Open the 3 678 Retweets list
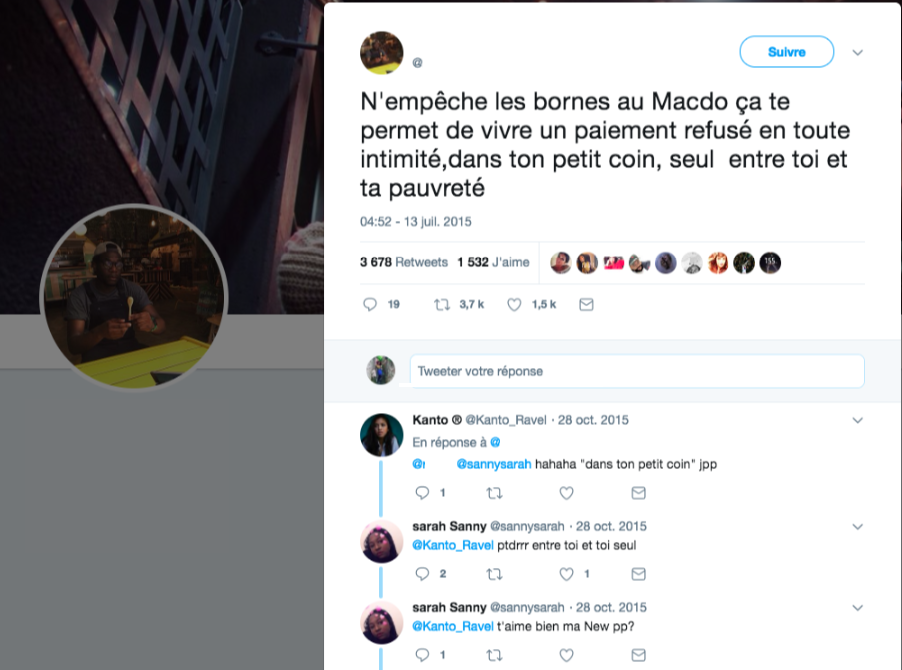Viewport: 902px width, 670px height. click(x=404, y=262)
